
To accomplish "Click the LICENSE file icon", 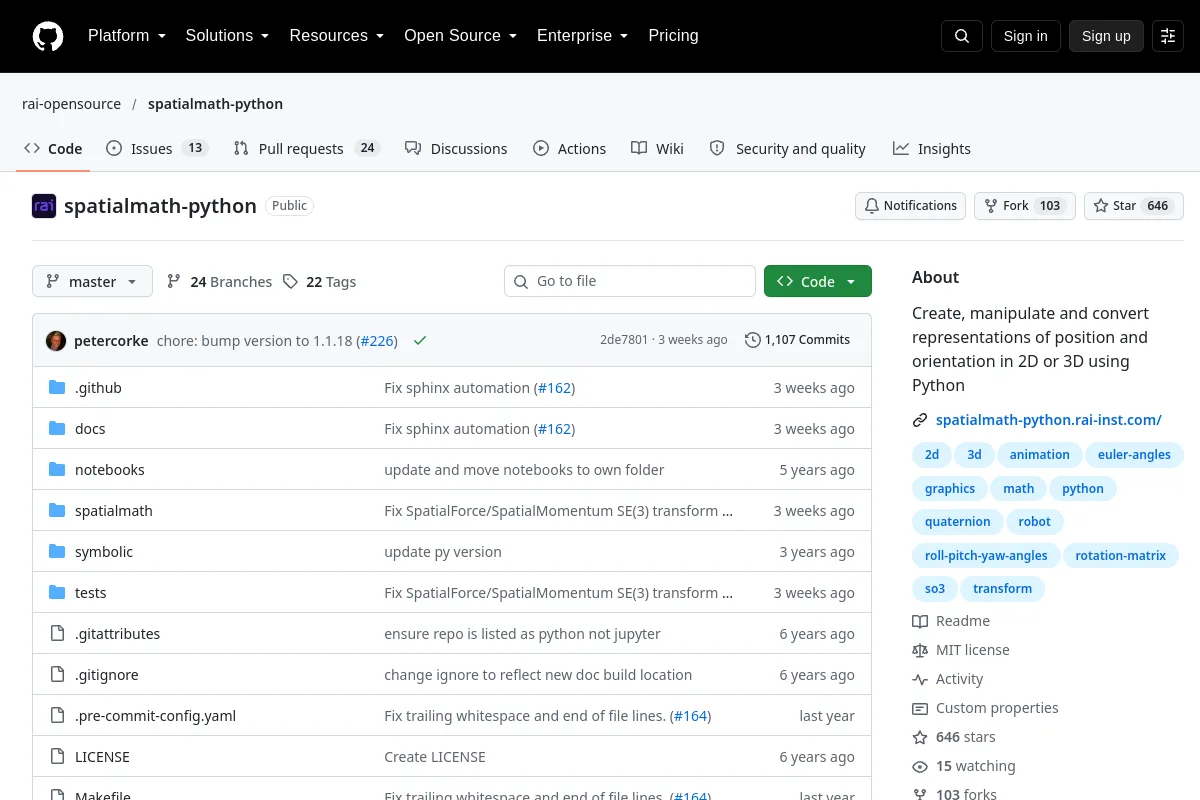I will click(x=57, y=757).
